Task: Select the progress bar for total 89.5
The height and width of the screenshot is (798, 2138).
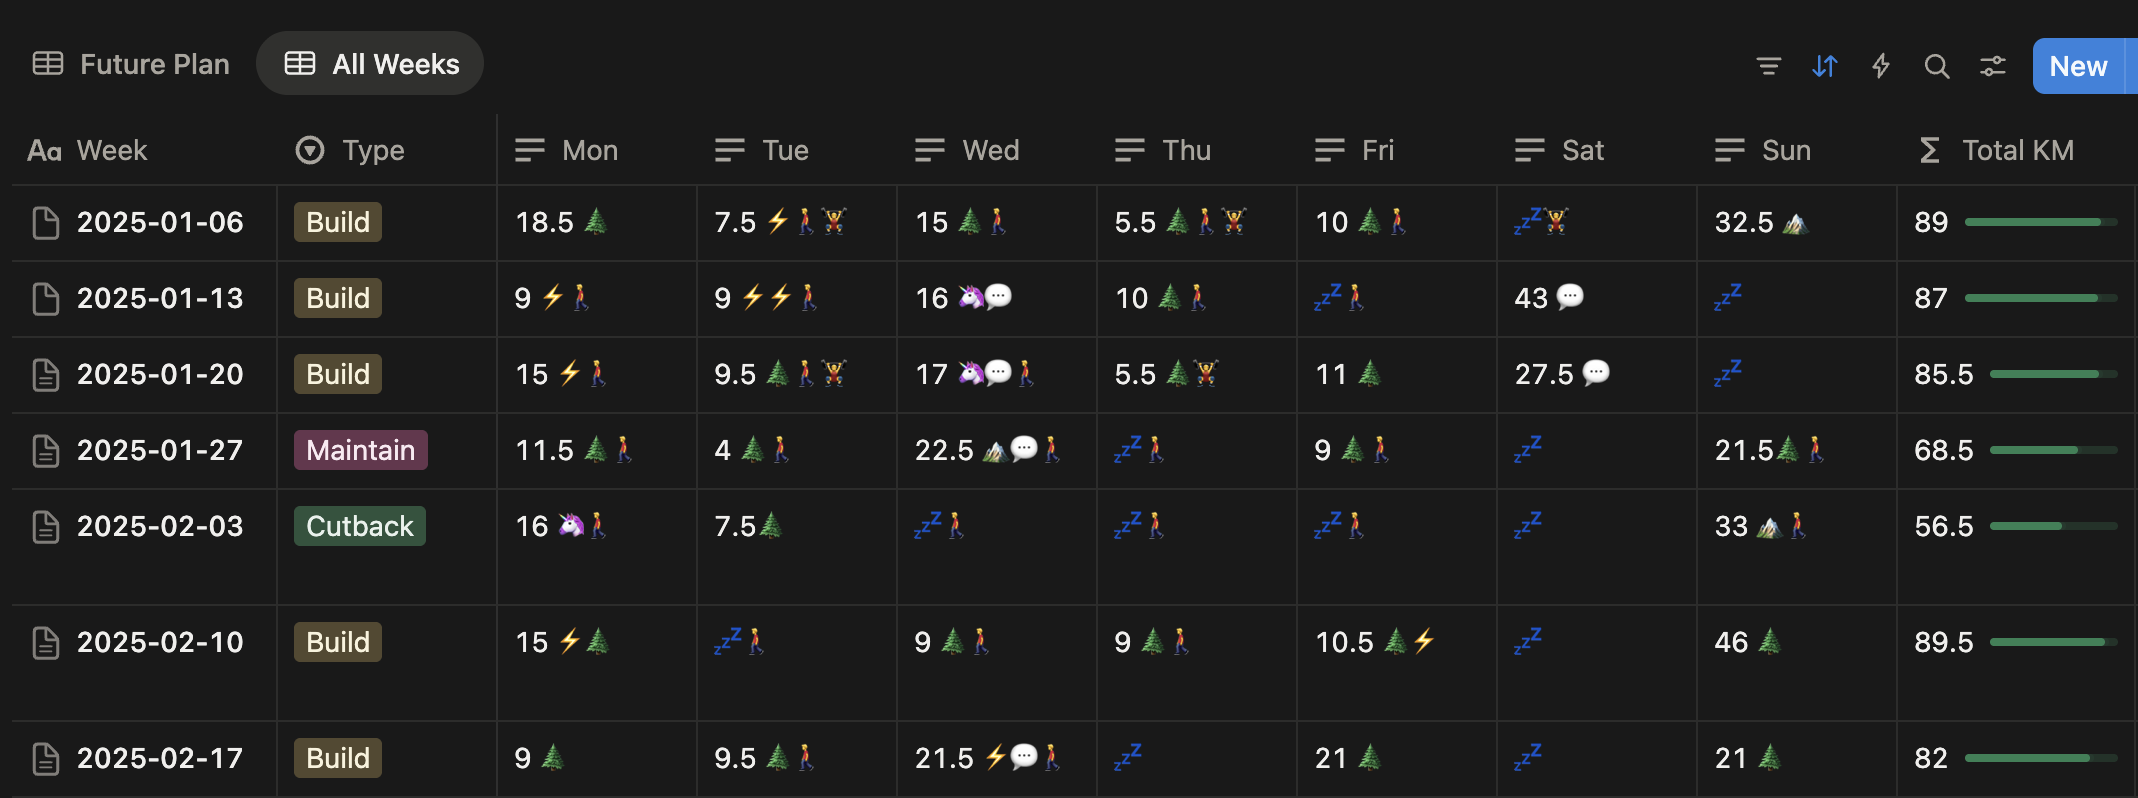Action: coord(2054,642)
